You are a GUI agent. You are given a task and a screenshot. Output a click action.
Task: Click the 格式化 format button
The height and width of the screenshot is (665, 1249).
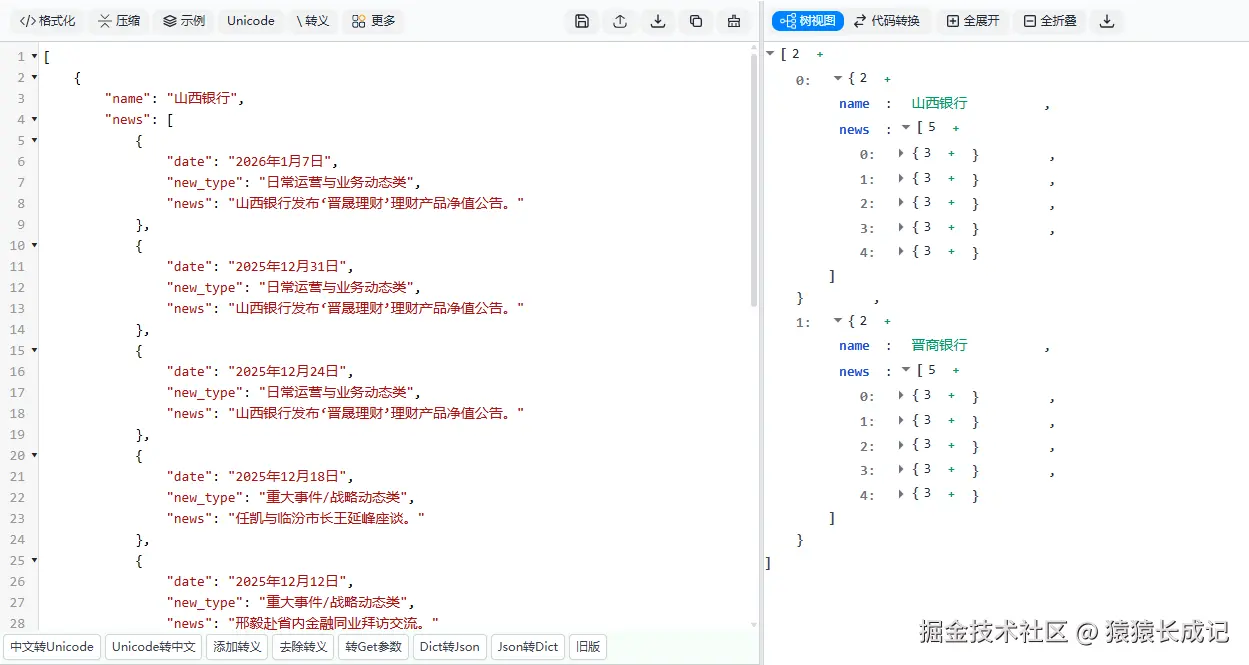pos(47,21)
